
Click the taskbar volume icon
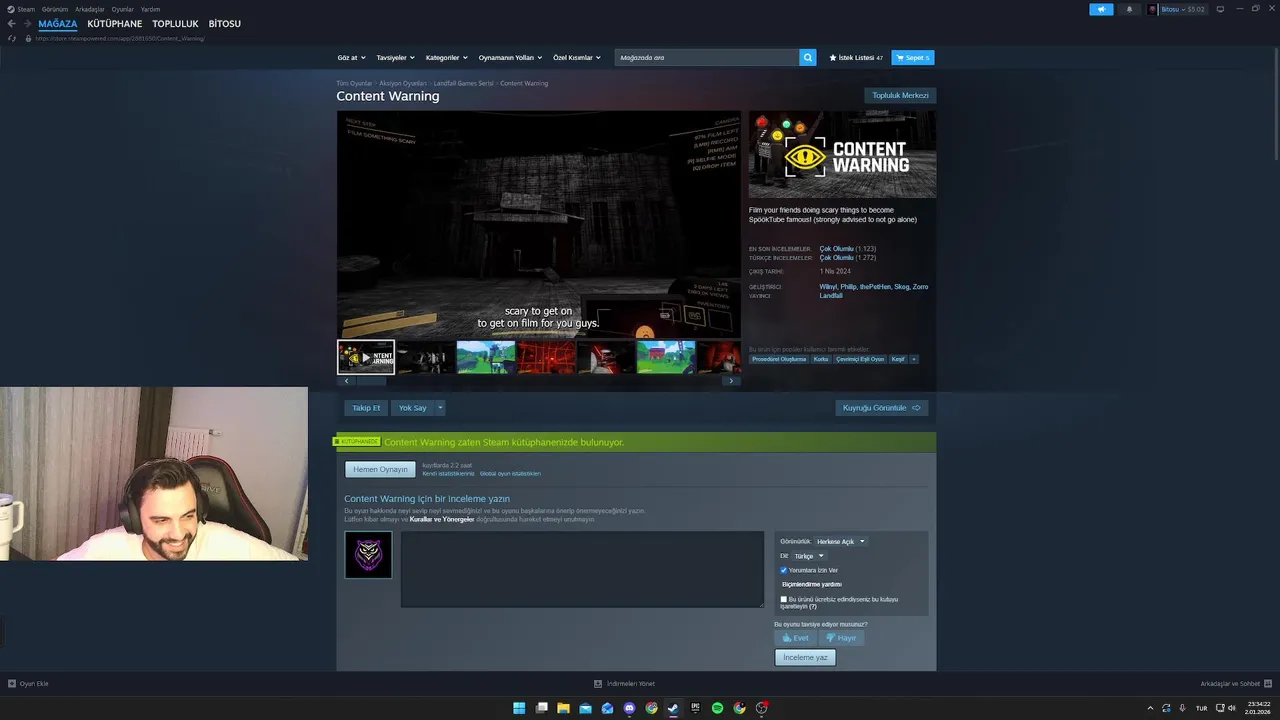[1231, 708]
